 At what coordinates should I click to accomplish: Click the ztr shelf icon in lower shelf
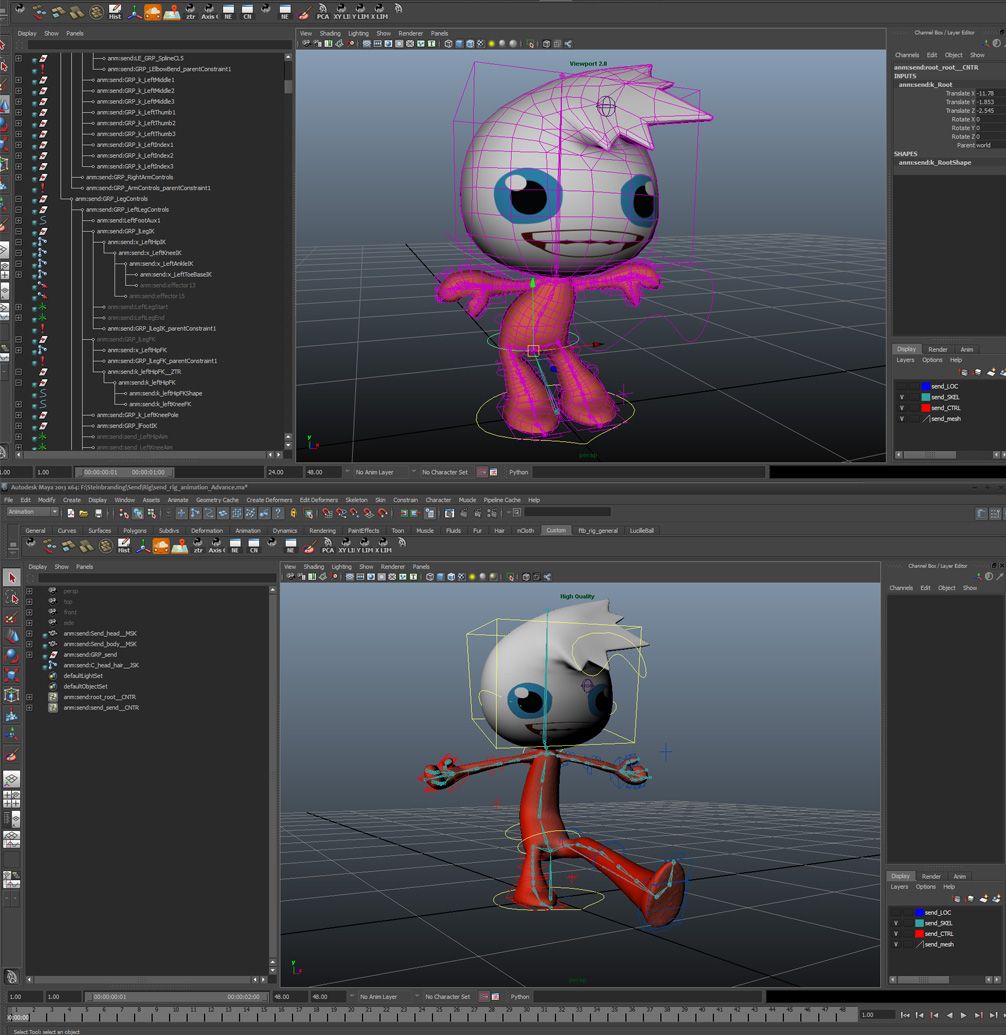197,545
